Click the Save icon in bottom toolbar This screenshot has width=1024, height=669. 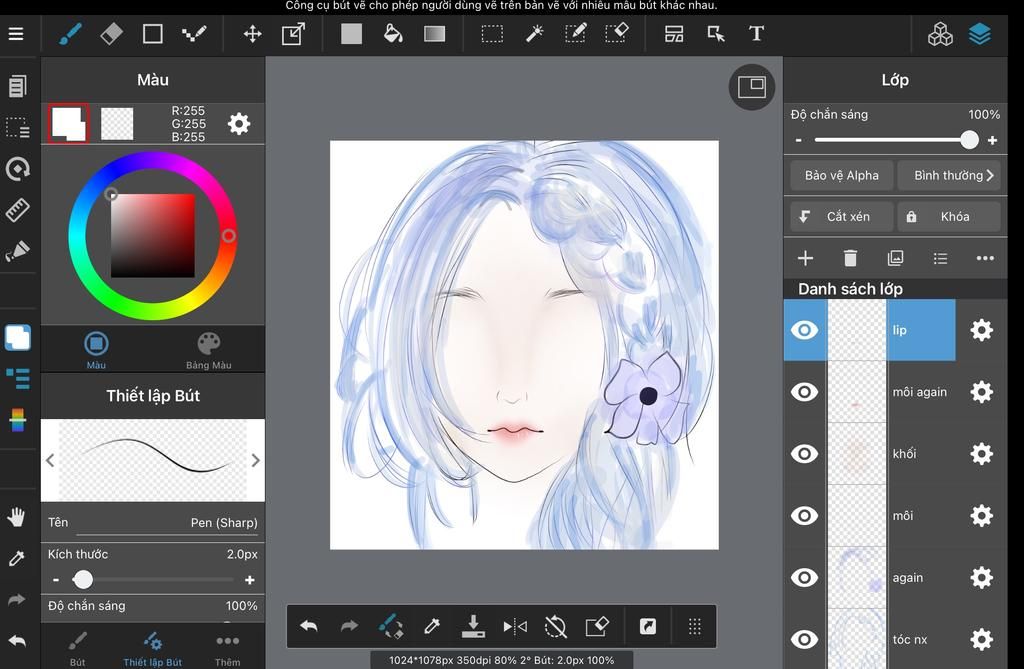pos(473,627)
